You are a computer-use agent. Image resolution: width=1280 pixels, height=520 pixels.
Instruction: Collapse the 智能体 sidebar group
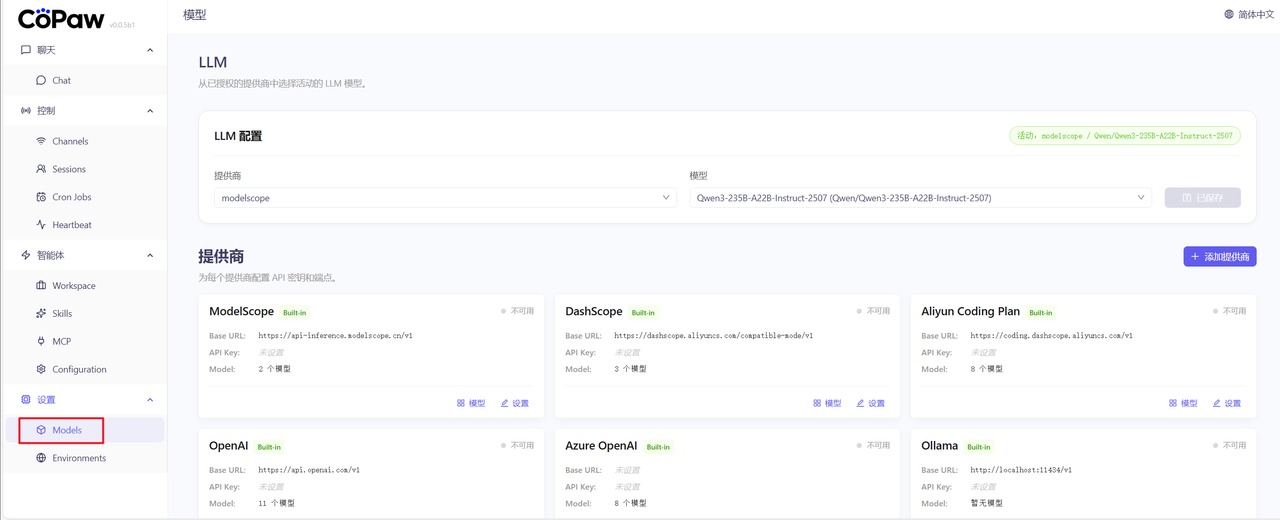click(150, 255)
